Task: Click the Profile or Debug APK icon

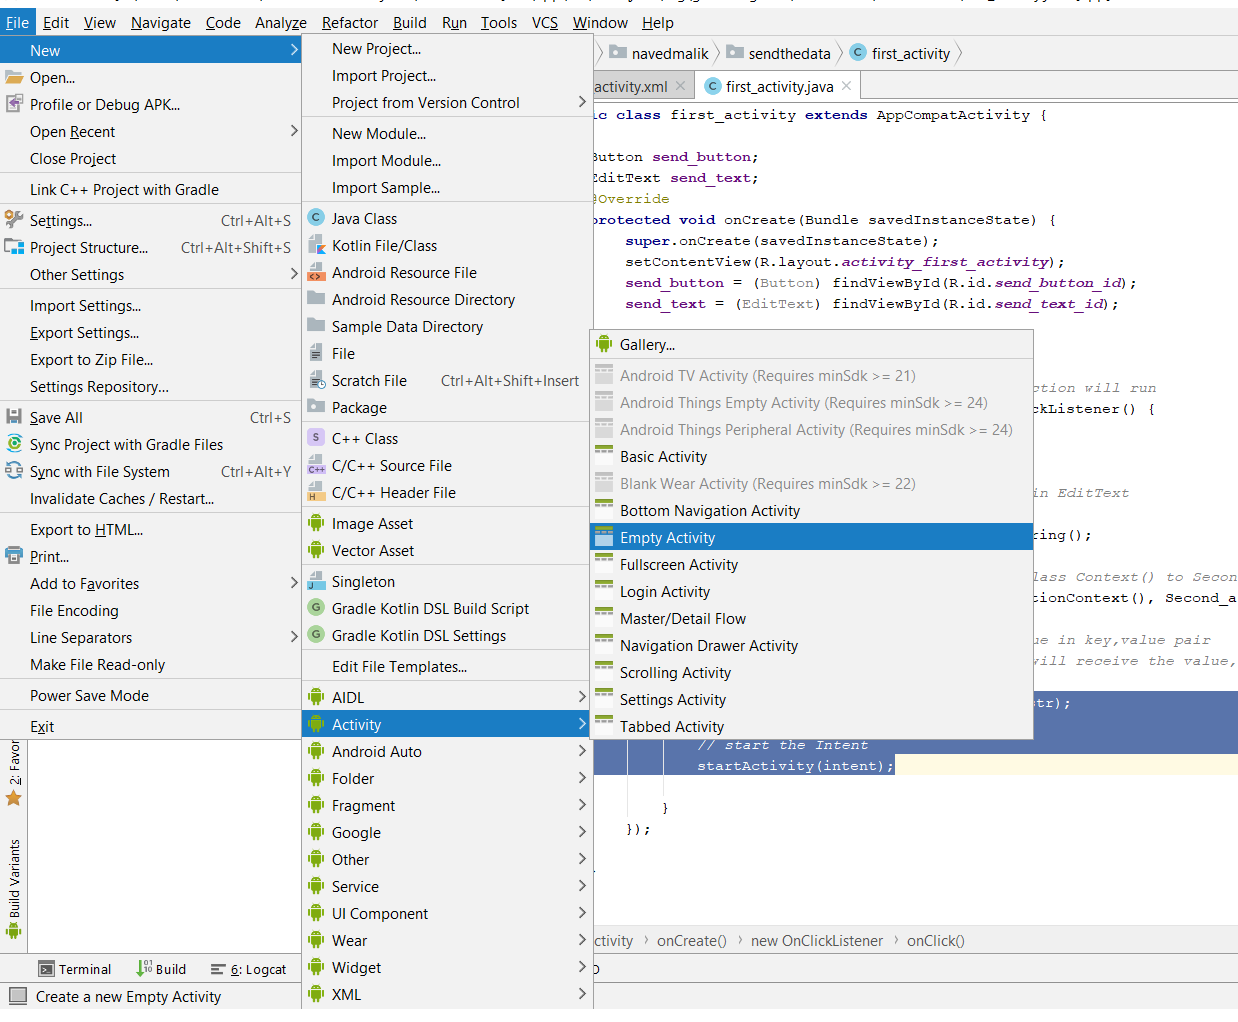Action: click(x=14, y=104)
